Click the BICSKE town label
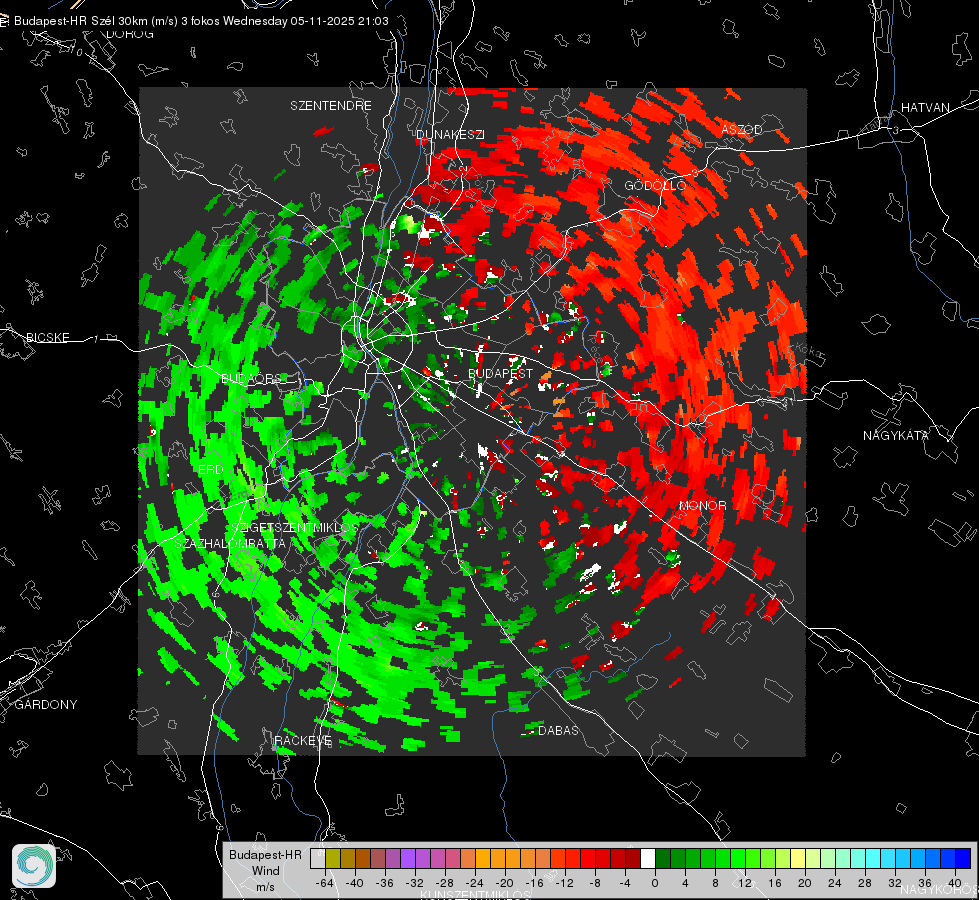The image size is (979, 900). [47, 337]
